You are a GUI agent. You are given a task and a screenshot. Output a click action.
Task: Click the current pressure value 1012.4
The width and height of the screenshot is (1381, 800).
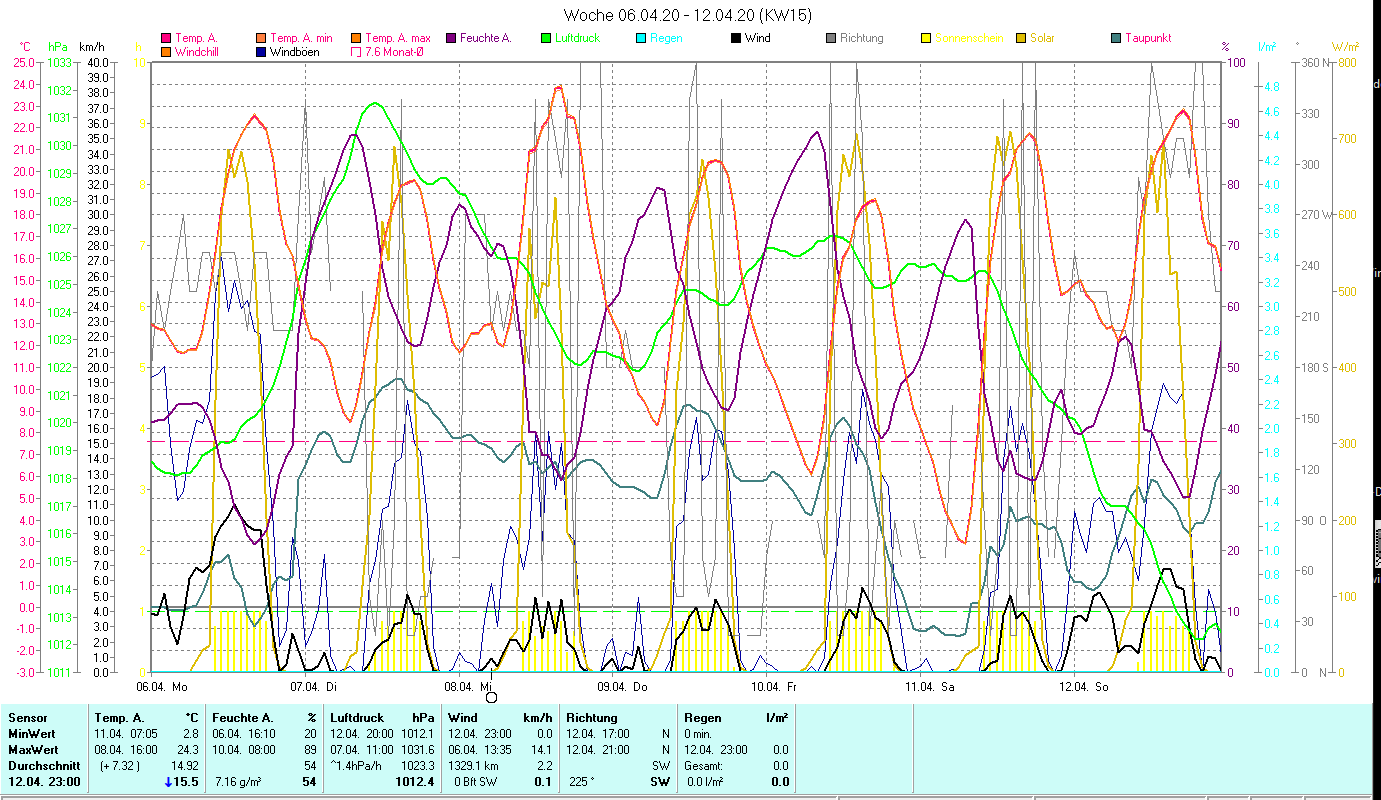tap(416, 782)
